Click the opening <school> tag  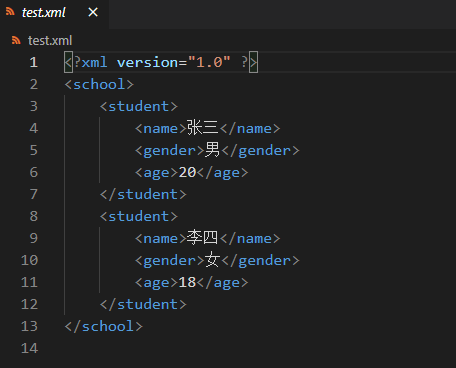coord(99,84)
